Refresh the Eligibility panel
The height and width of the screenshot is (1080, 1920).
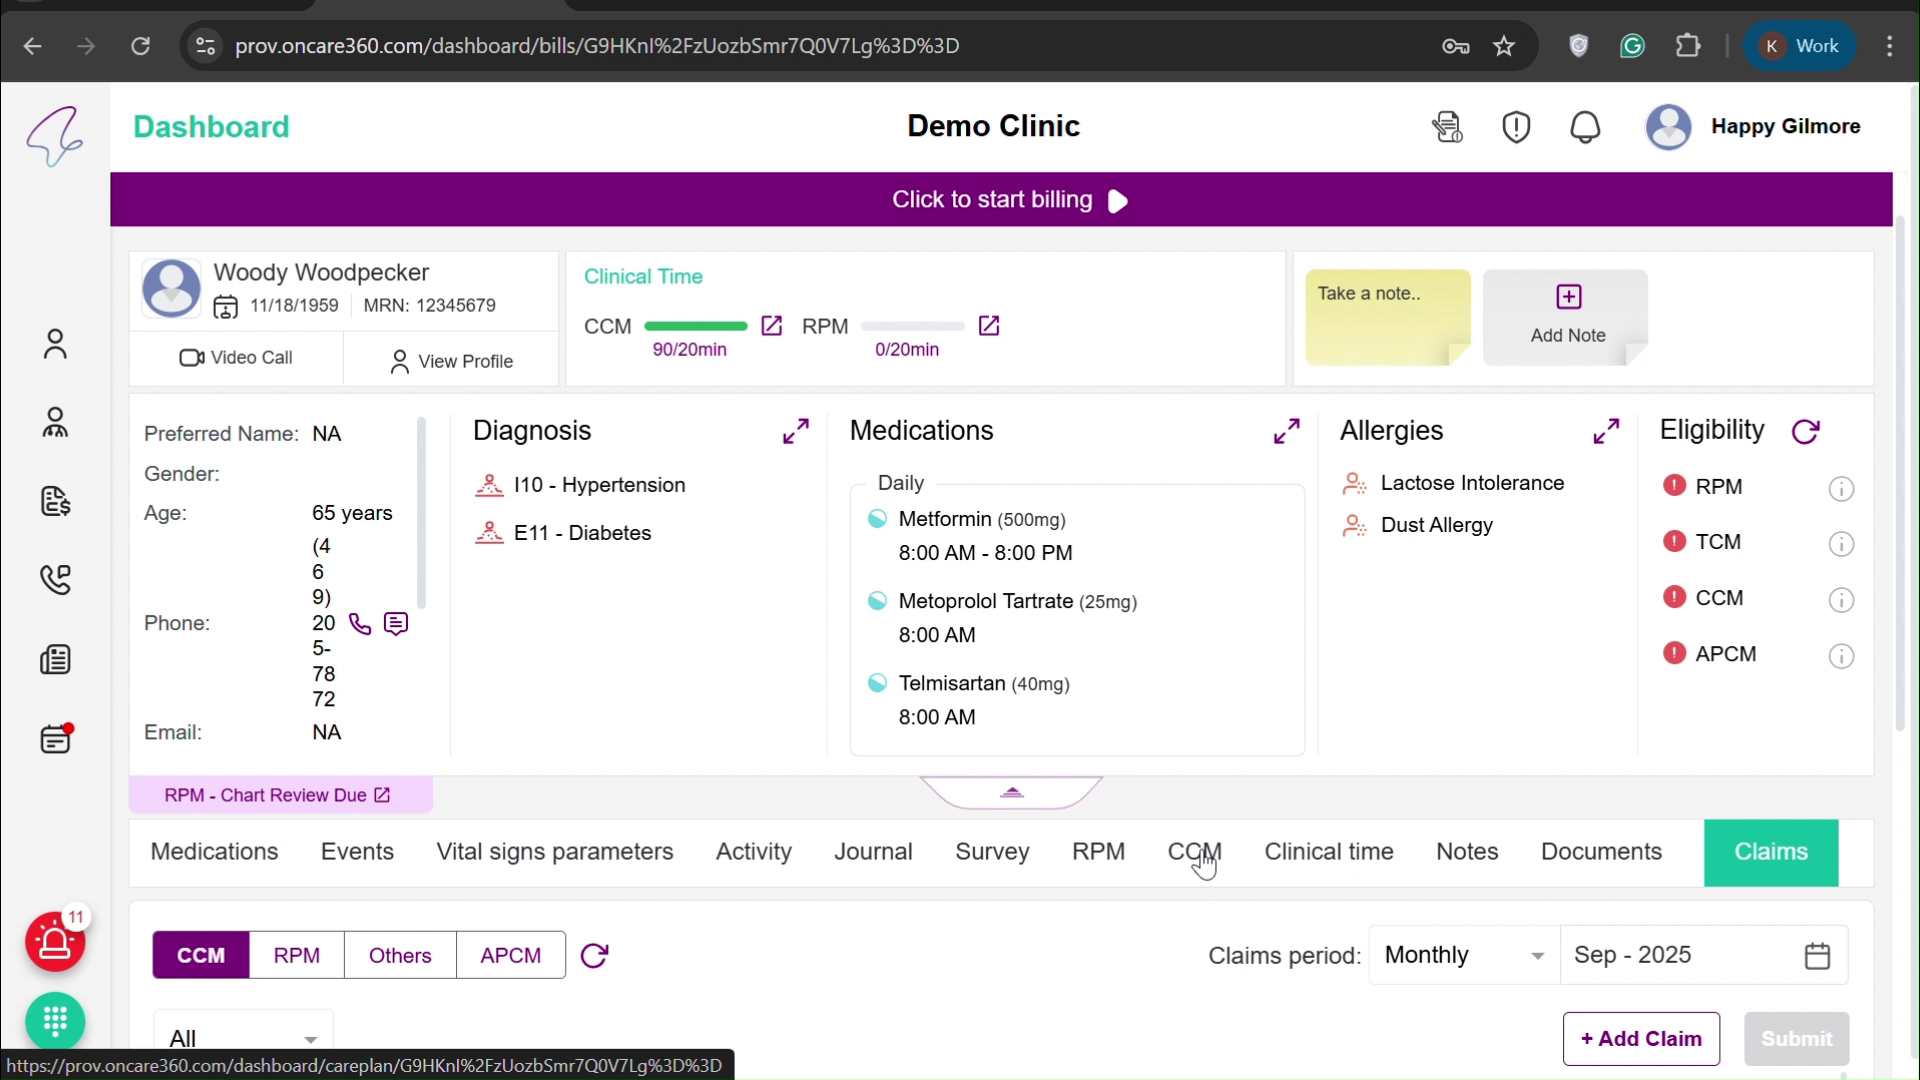tap(1807, 431)
